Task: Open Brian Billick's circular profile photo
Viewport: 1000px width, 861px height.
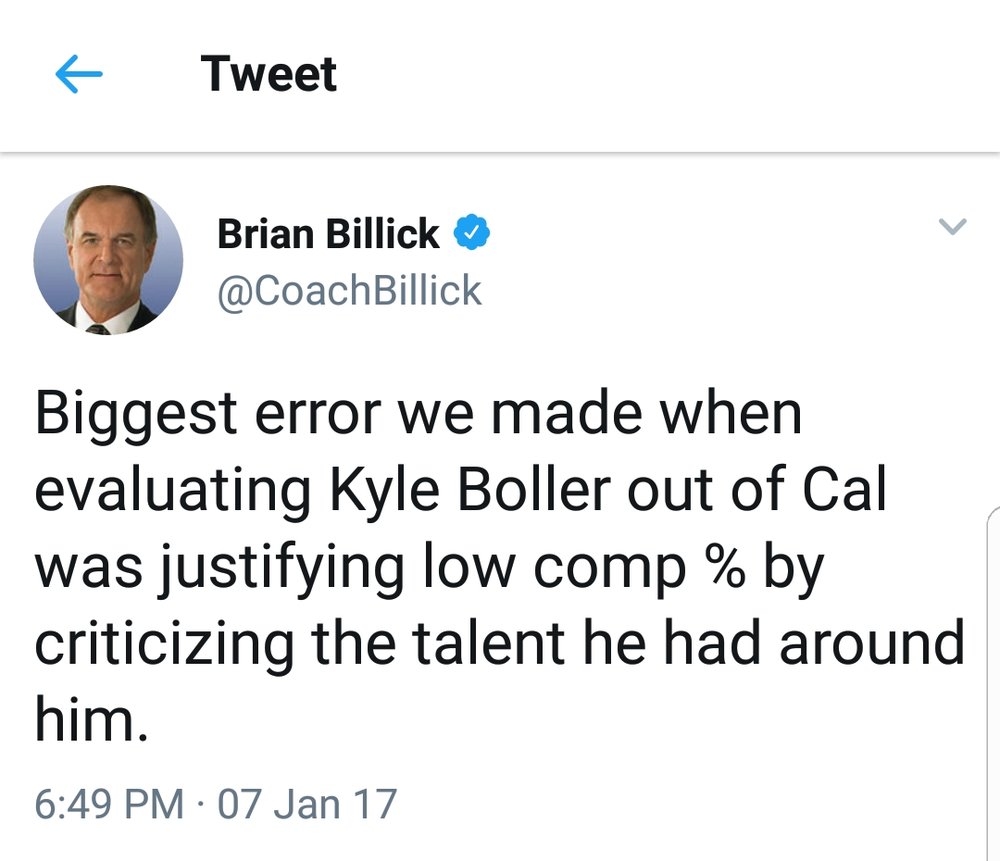Action: point(108,260)
